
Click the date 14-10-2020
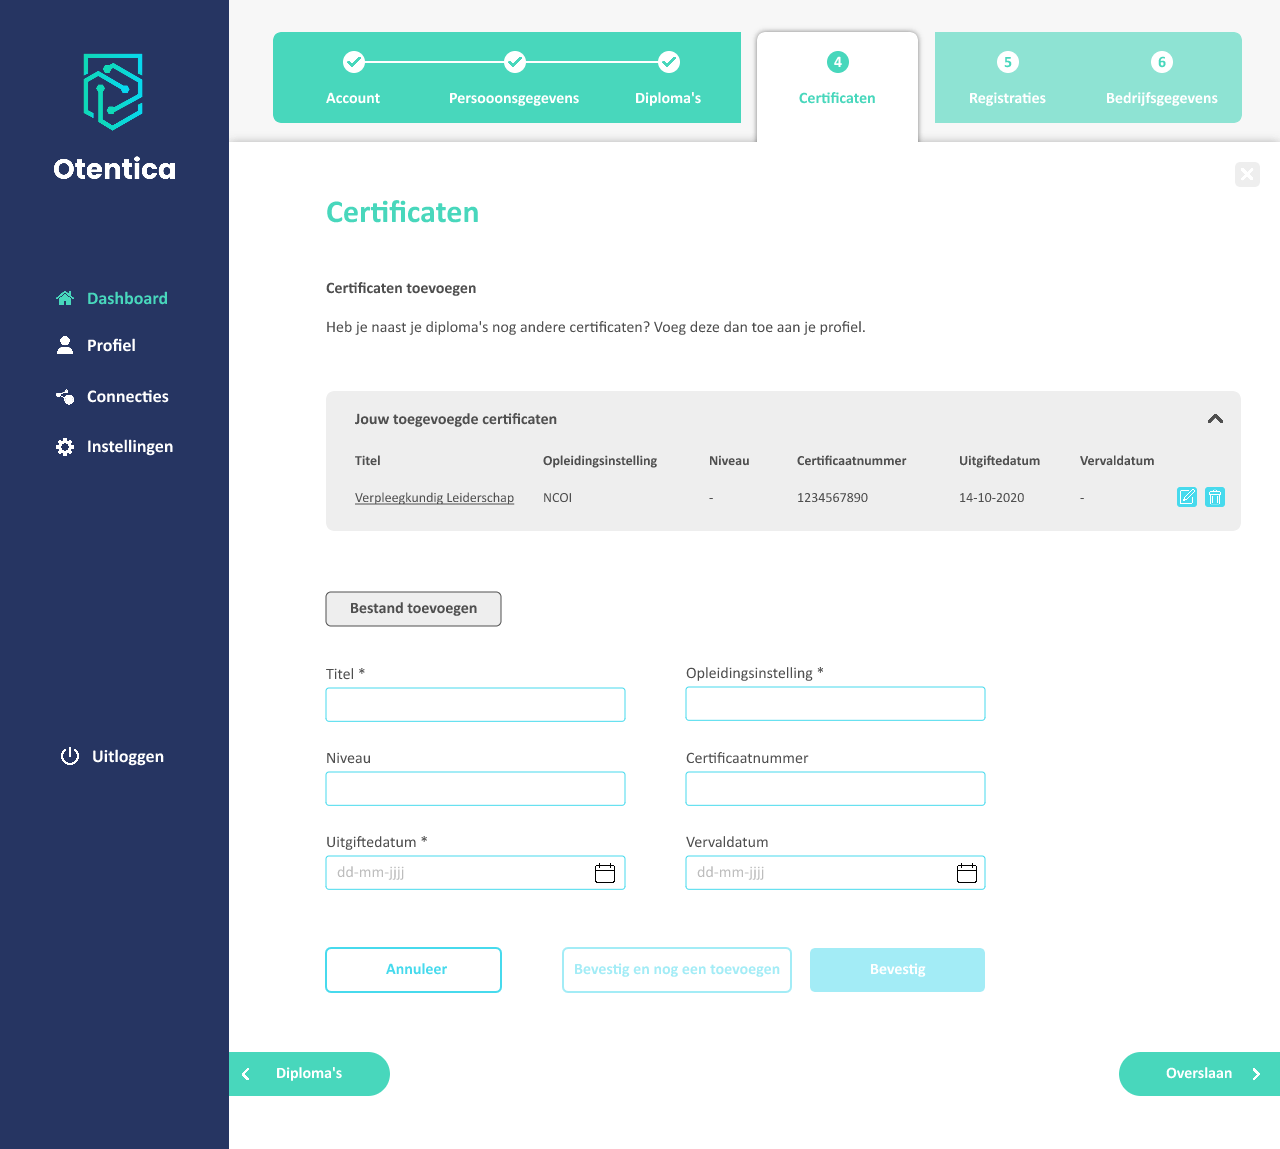[x=991, y=498]
